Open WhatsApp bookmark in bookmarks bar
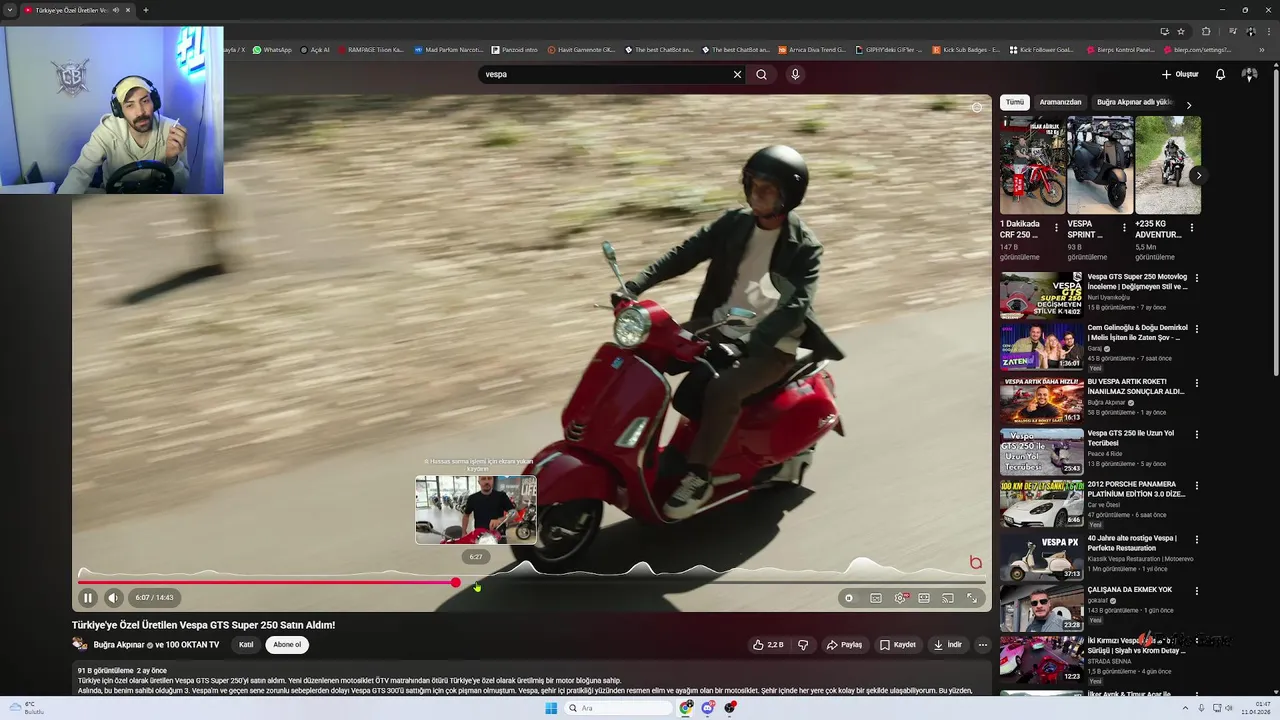1280x720 pixels. click(272, 49)
